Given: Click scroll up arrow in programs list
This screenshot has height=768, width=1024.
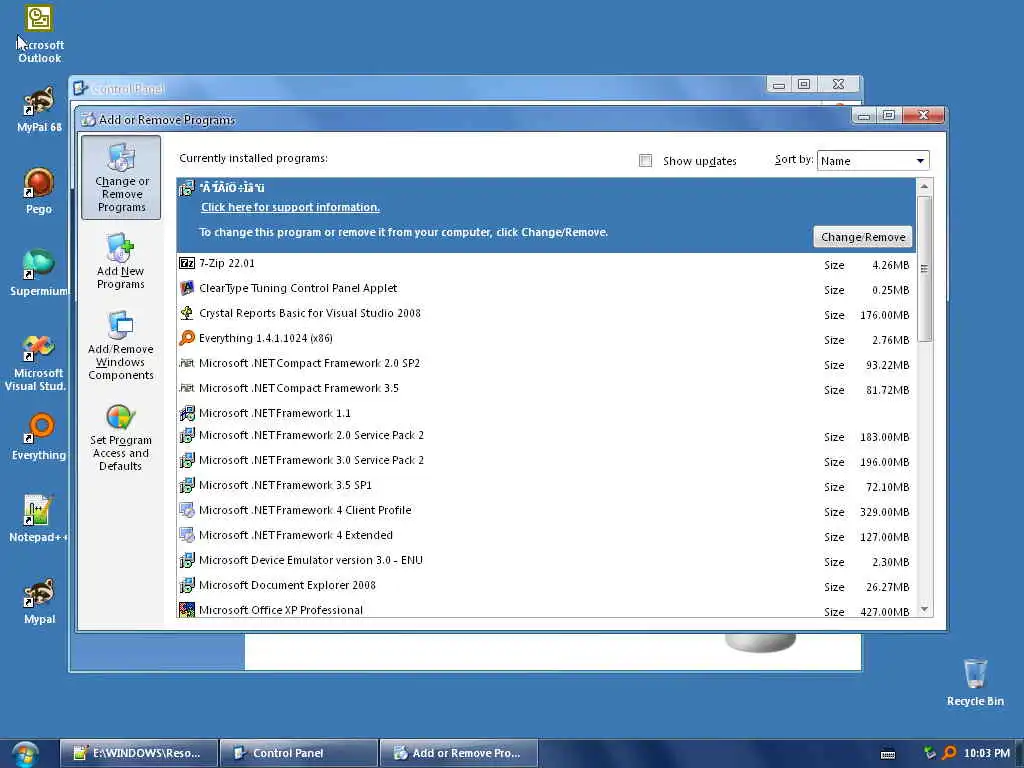Looking at the screenshot, I should [924, 187].
